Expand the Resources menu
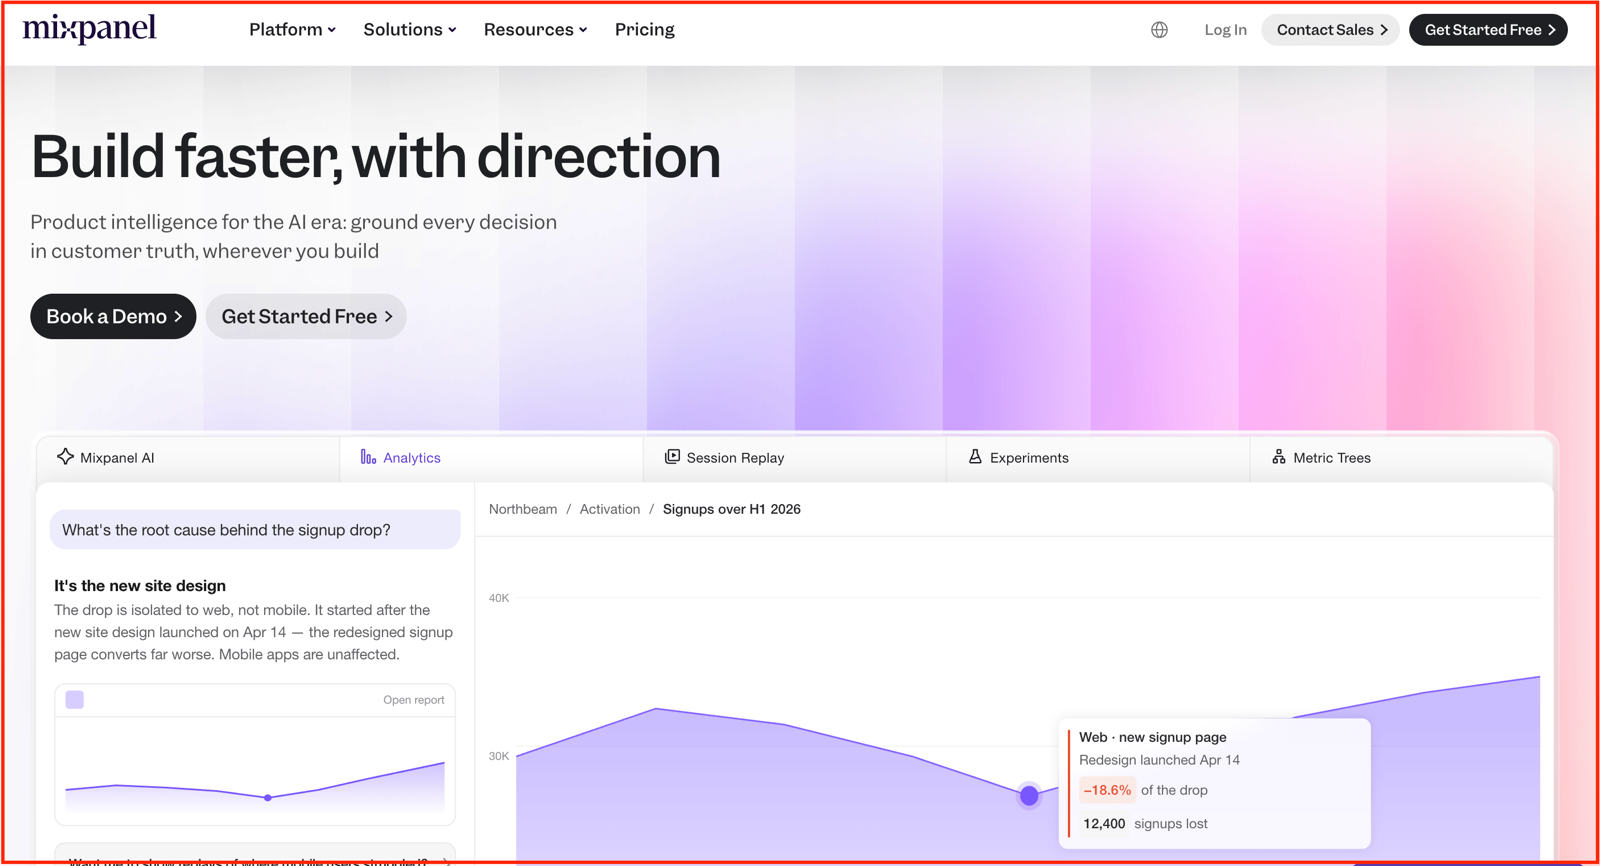Viewport: 1600px width, 866px height. [536, 30]
